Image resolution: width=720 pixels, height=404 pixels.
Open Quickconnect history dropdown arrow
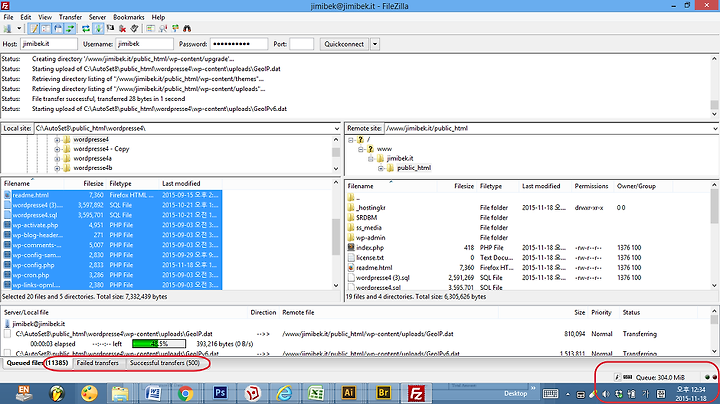[375, 44]
